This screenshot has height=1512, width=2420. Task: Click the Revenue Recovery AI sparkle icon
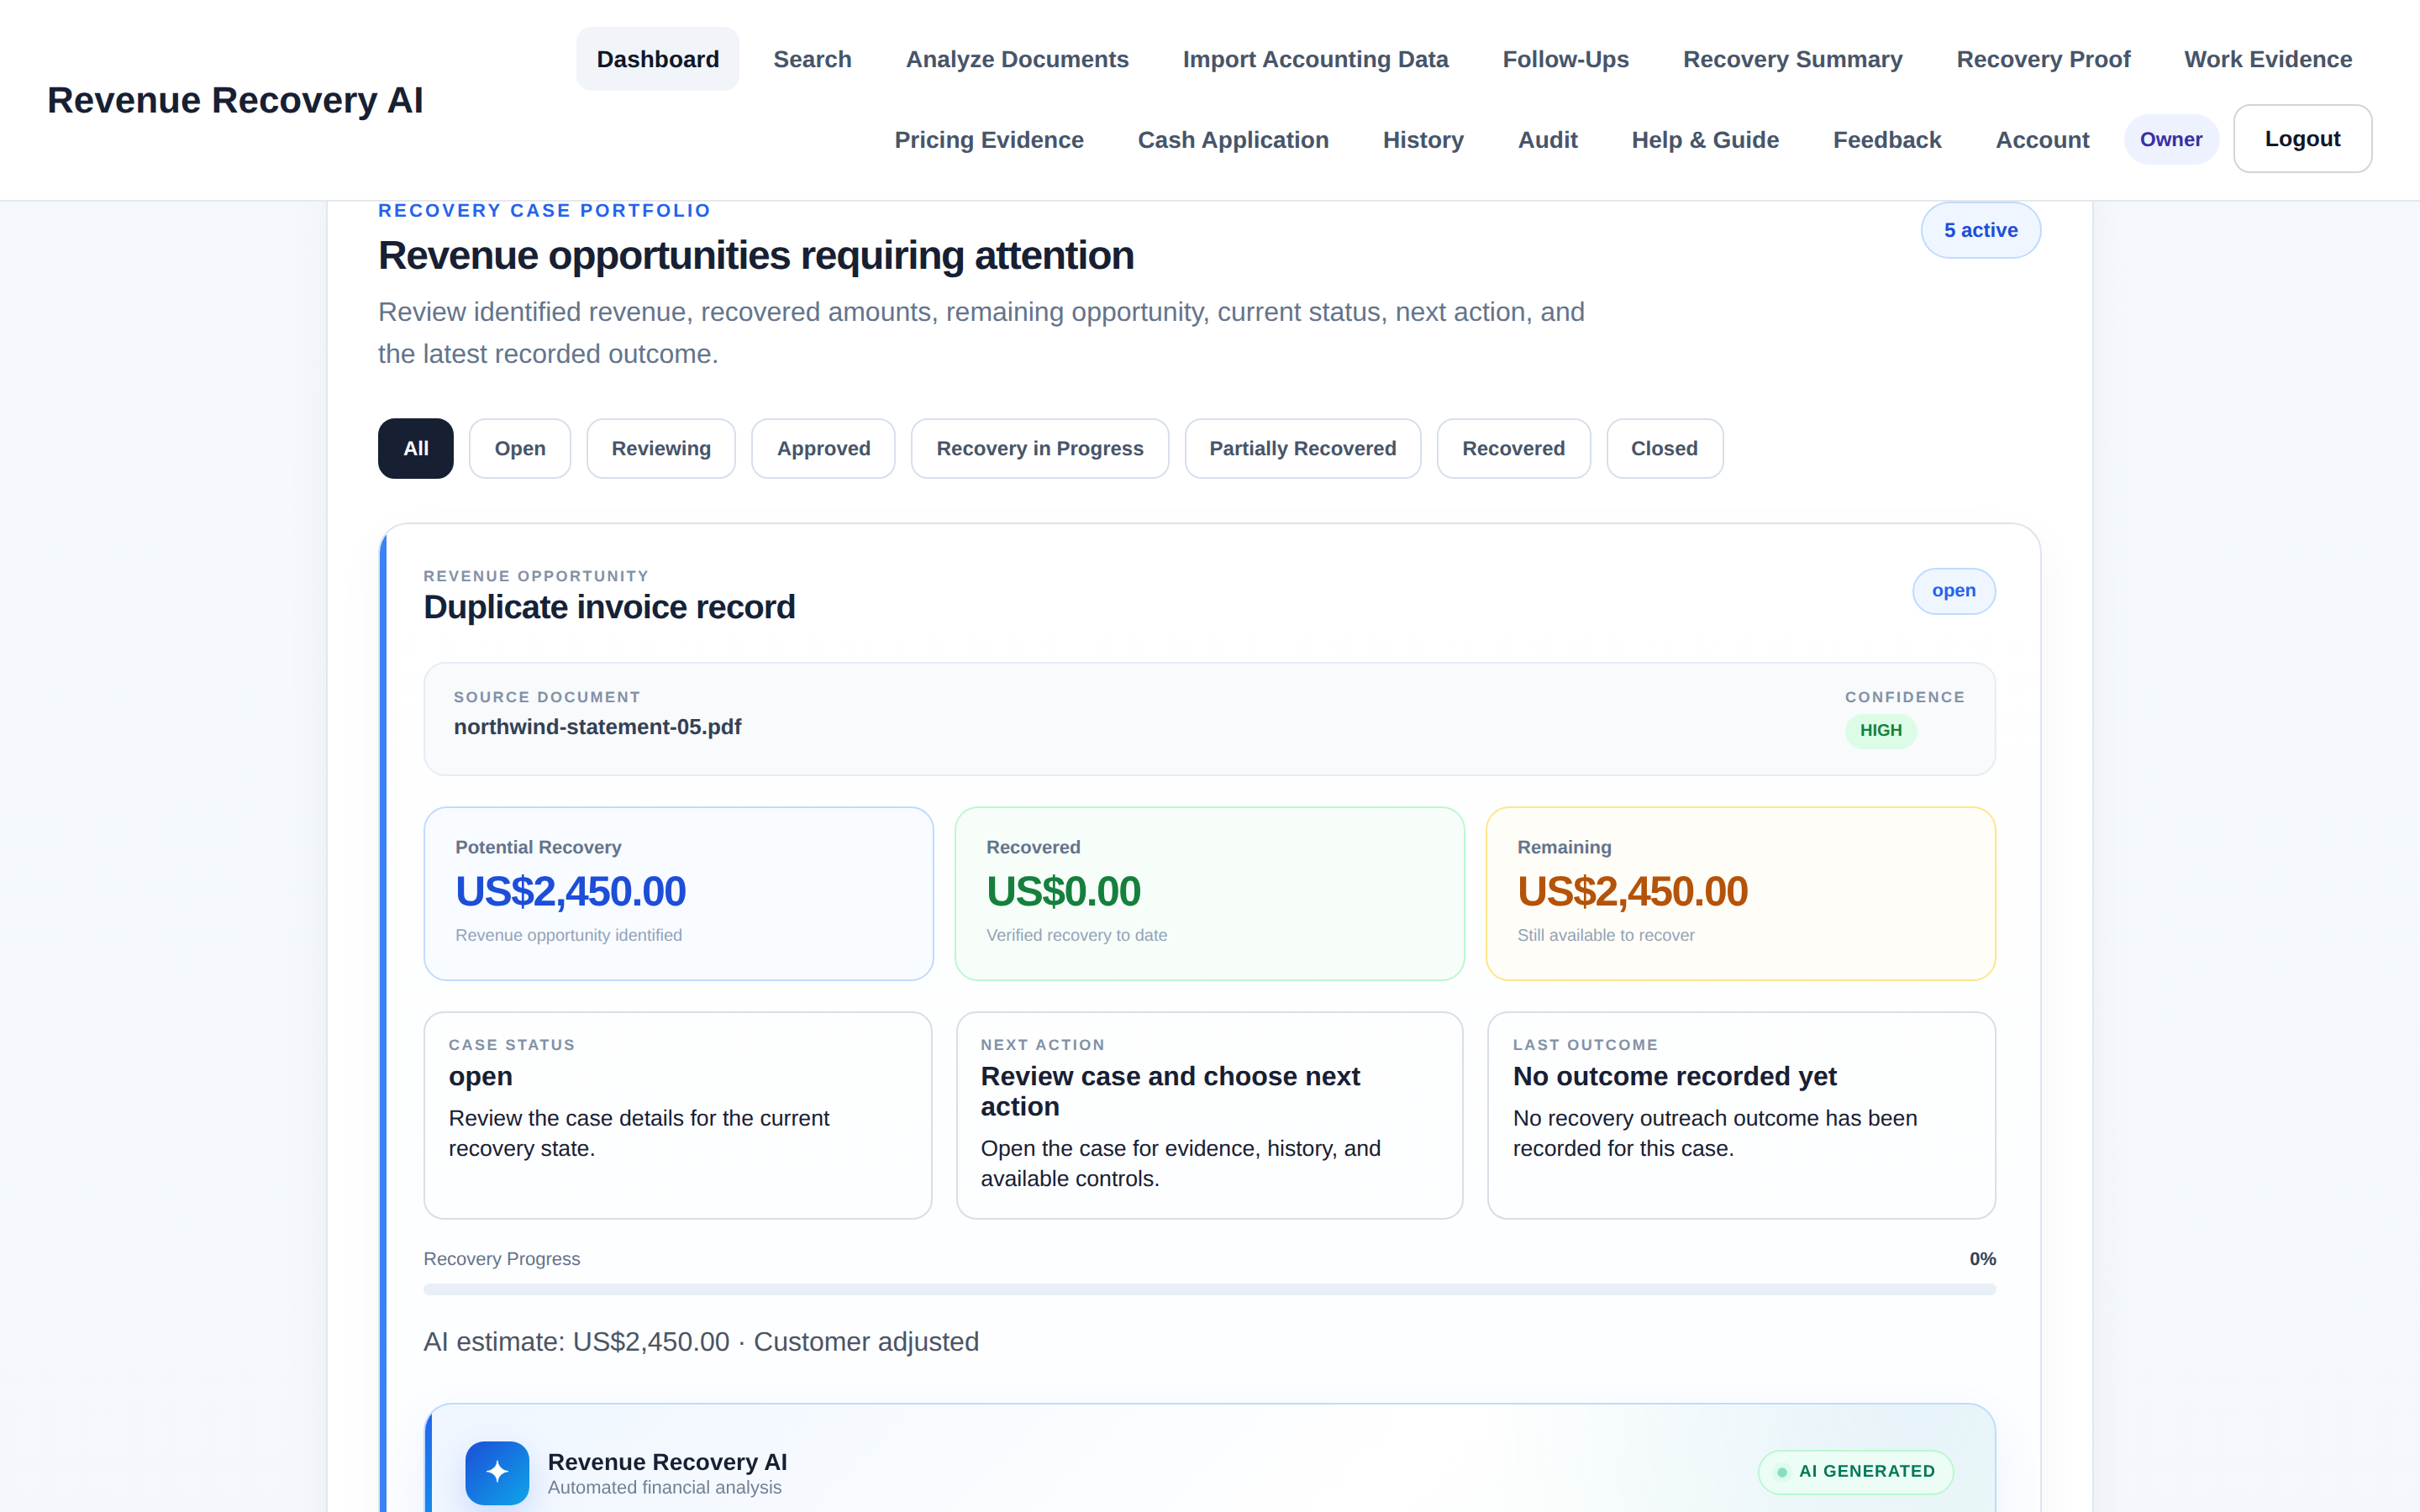[x=497, y=1472]
